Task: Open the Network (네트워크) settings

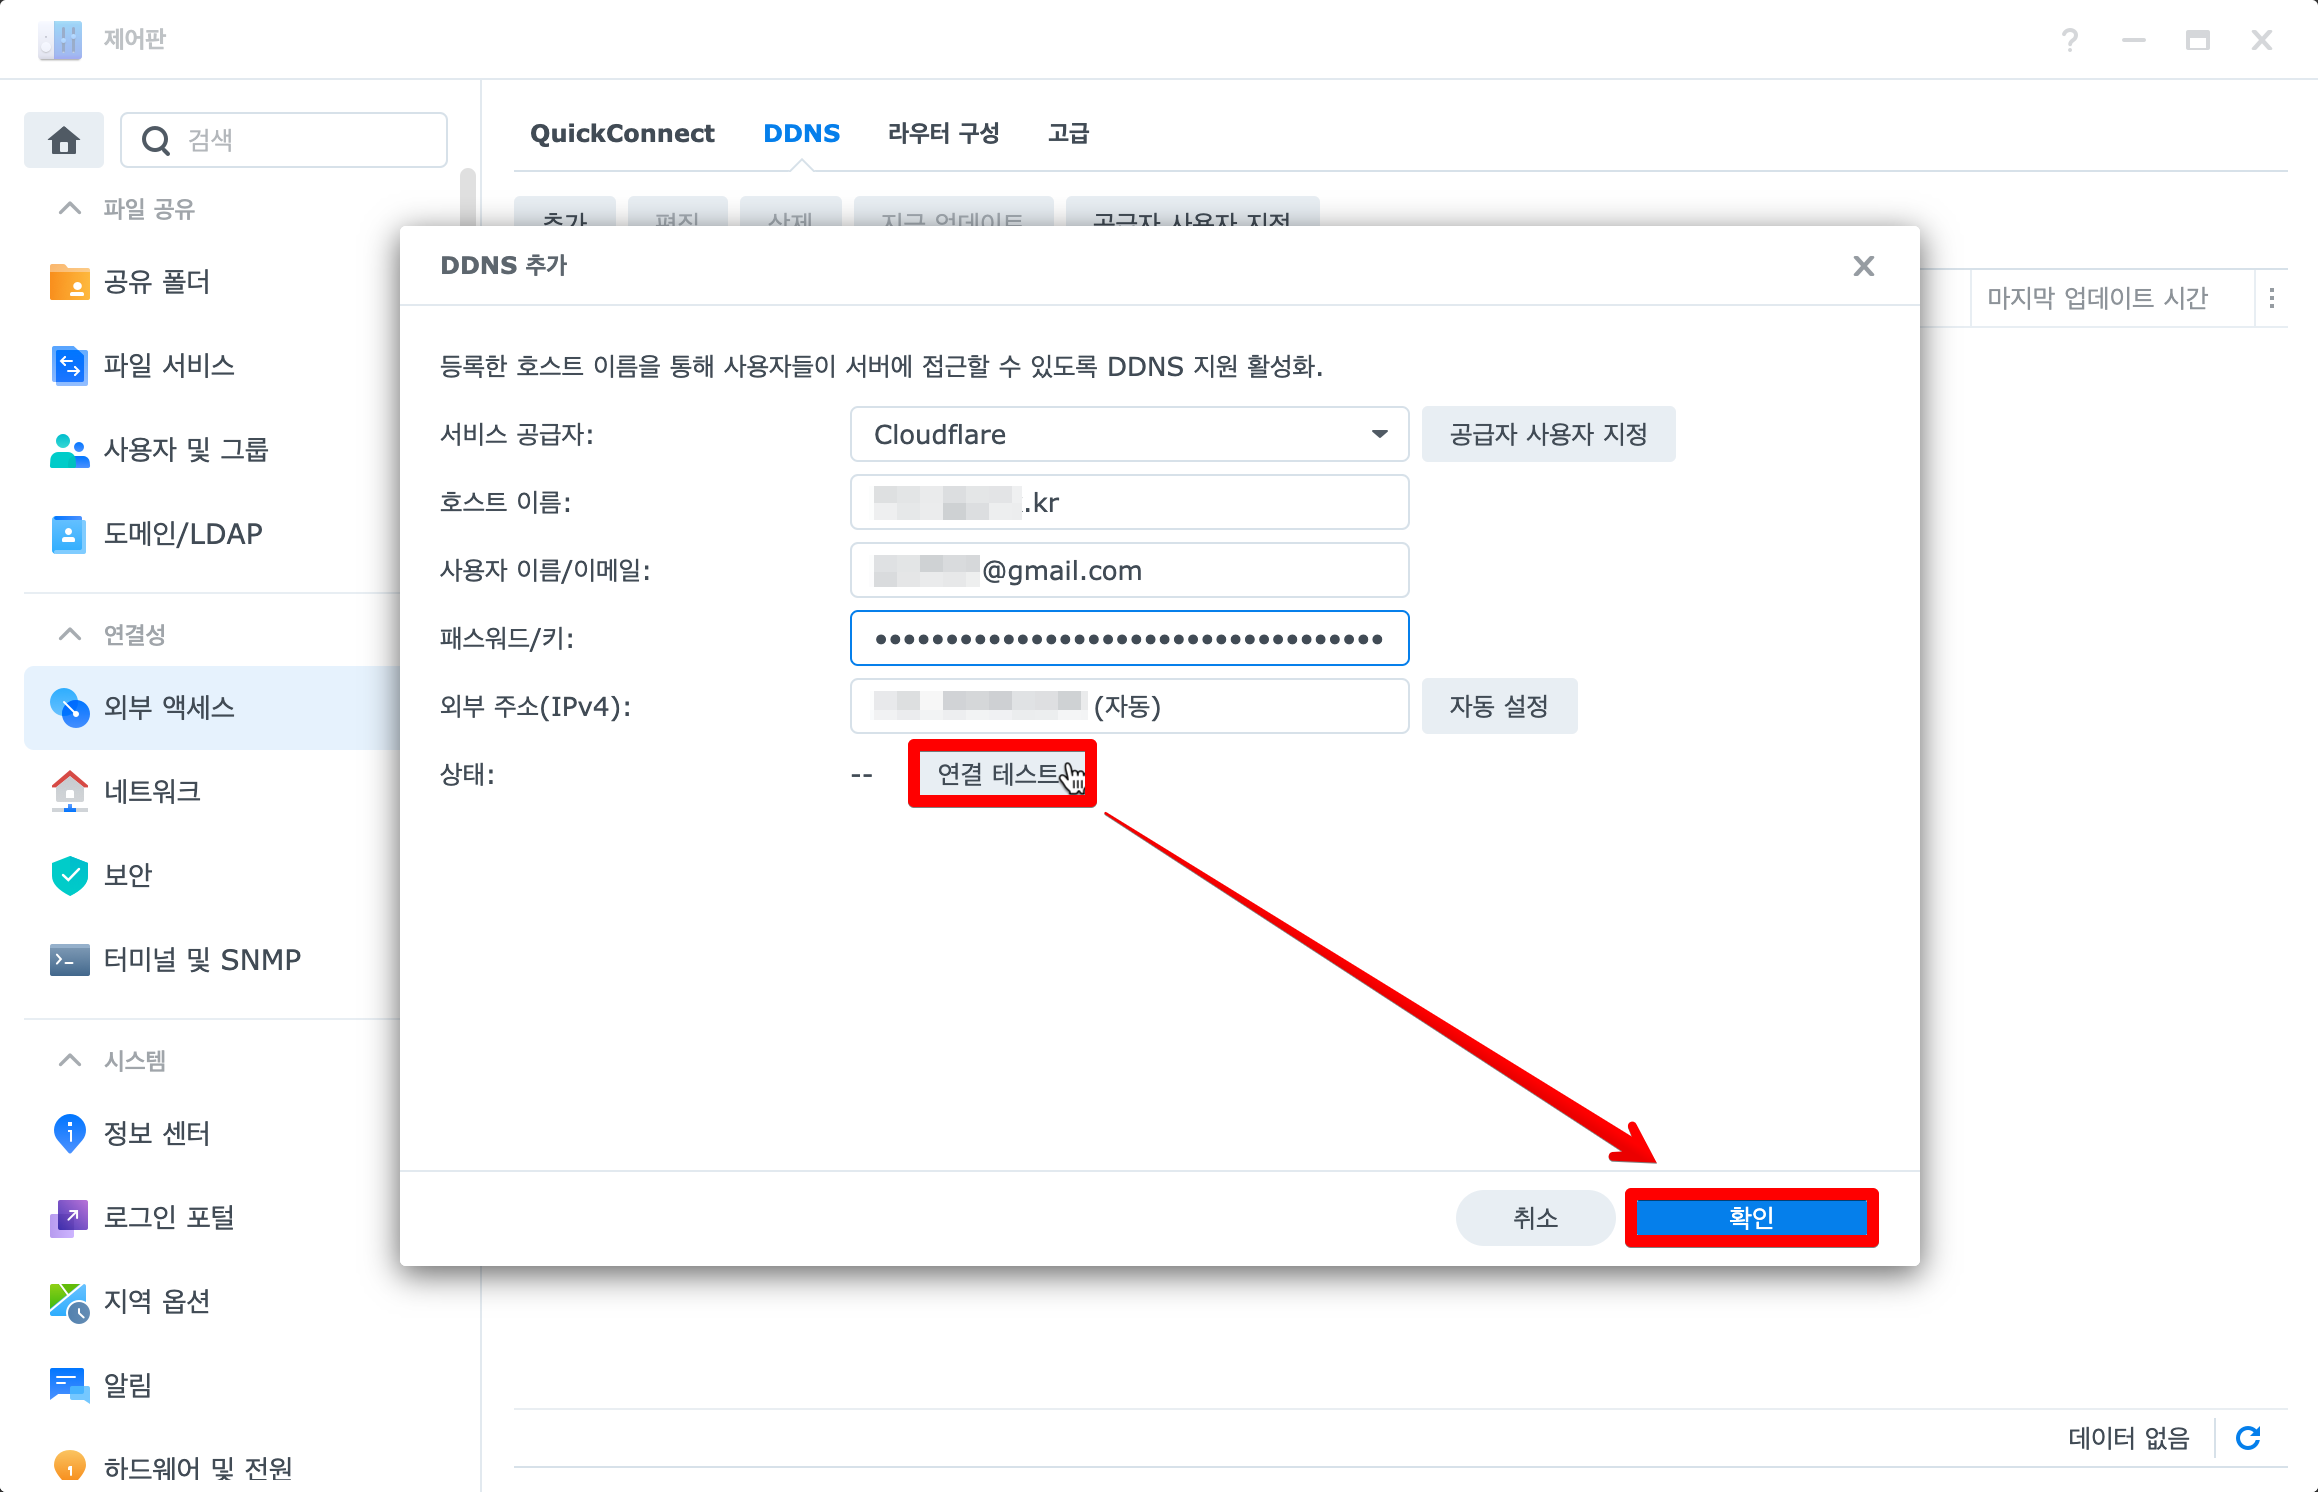Action: pos(152,791)
